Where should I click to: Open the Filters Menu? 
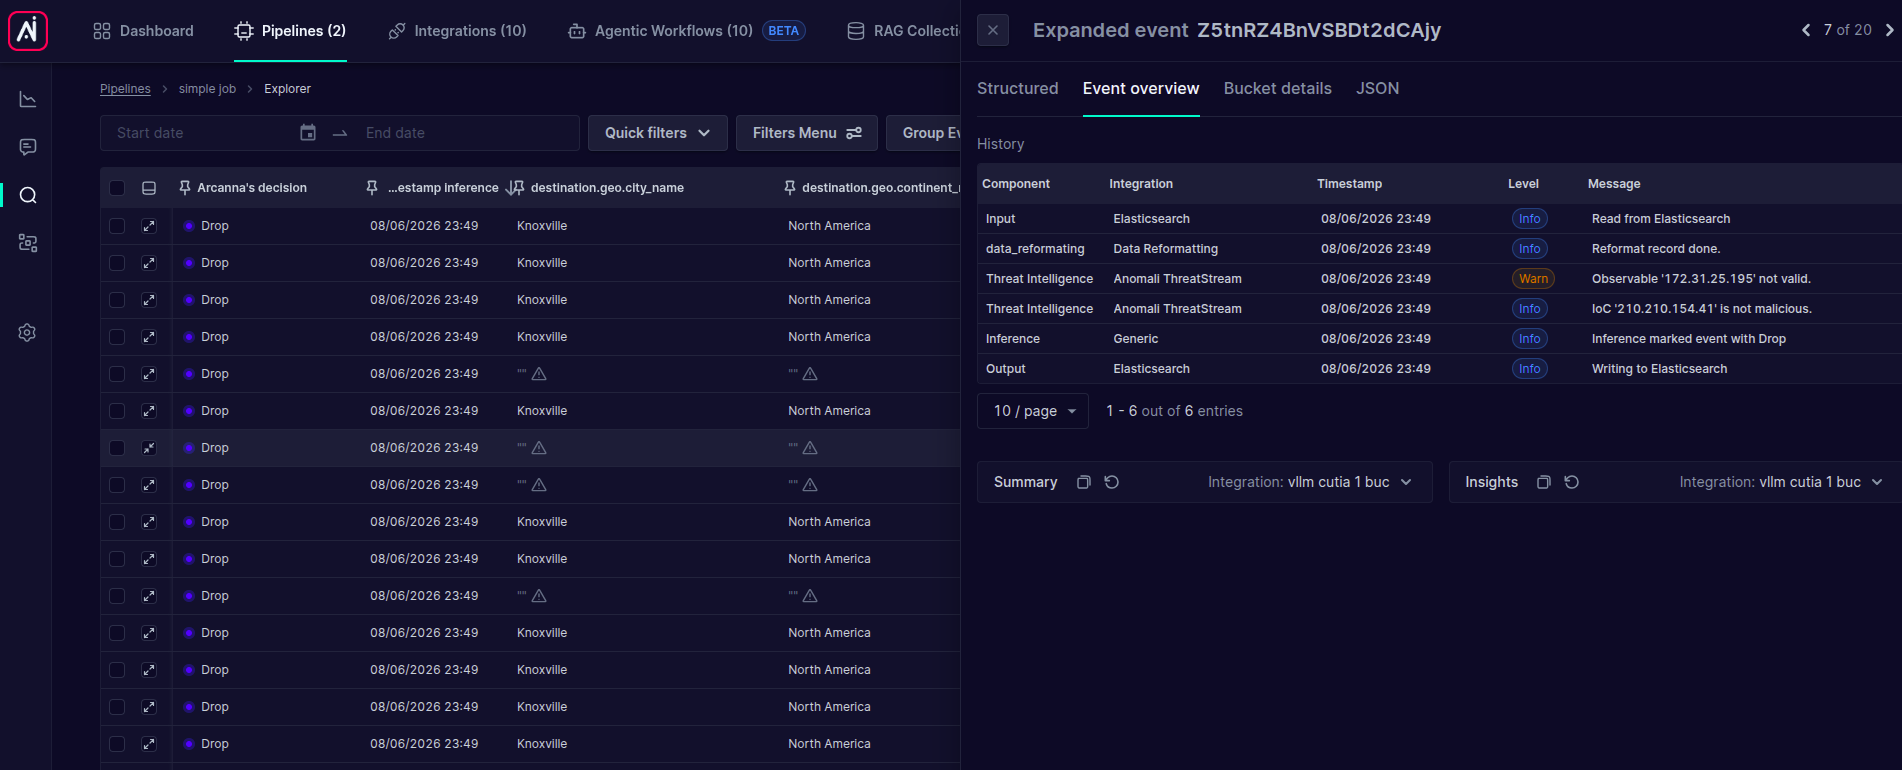click(806, 133)
